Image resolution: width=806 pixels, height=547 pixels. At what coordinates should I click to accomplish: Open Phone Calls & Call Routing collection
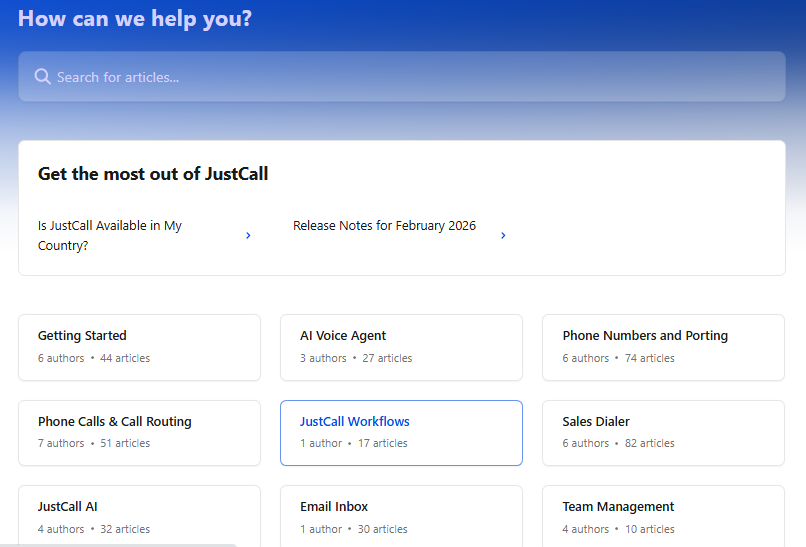[139, 433]
